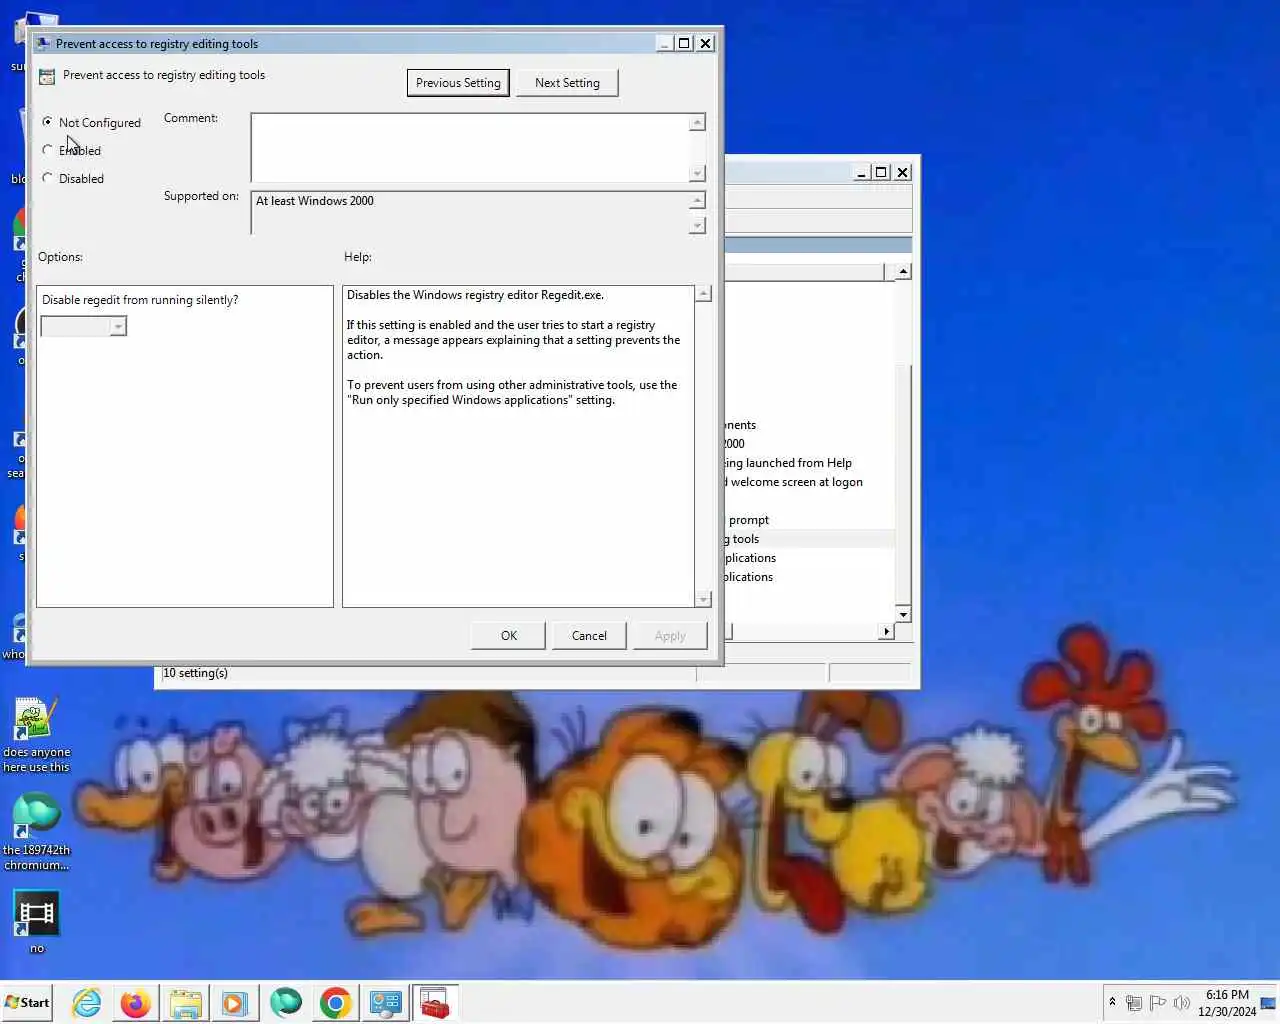Click Help pane scroll up arrow

703,294
